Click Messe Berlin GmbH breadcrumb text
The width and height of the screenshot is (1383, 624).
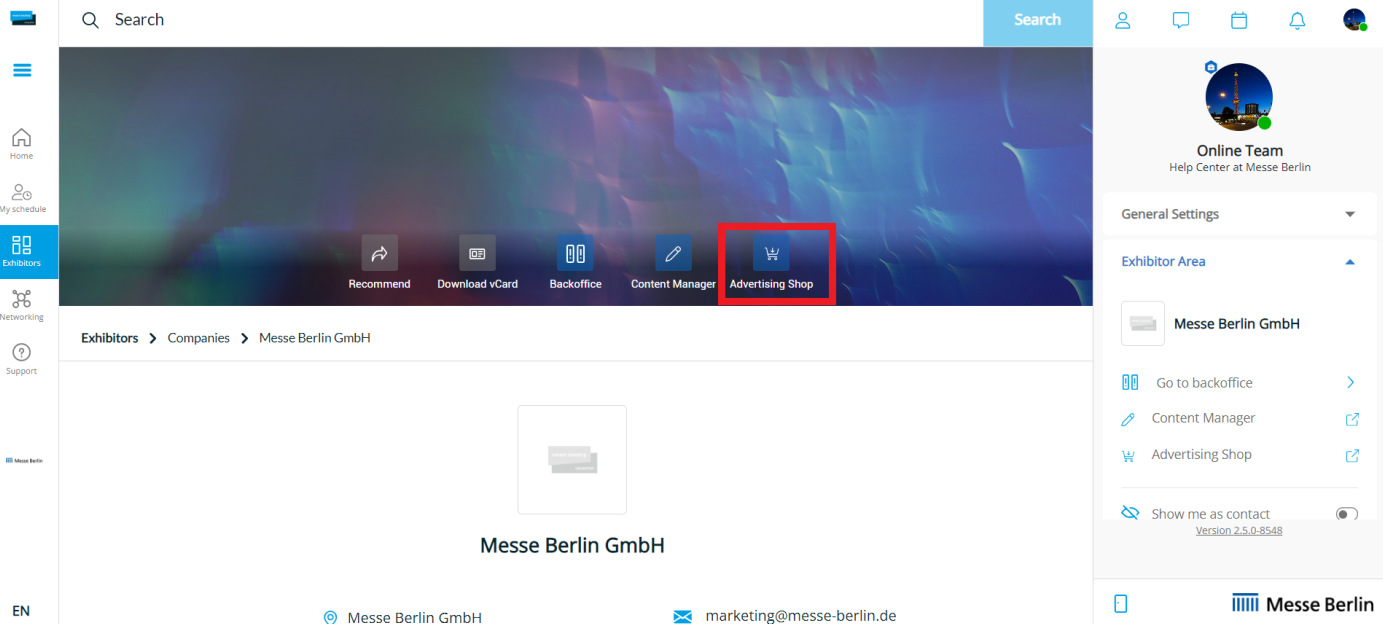[x=315, y=338]
